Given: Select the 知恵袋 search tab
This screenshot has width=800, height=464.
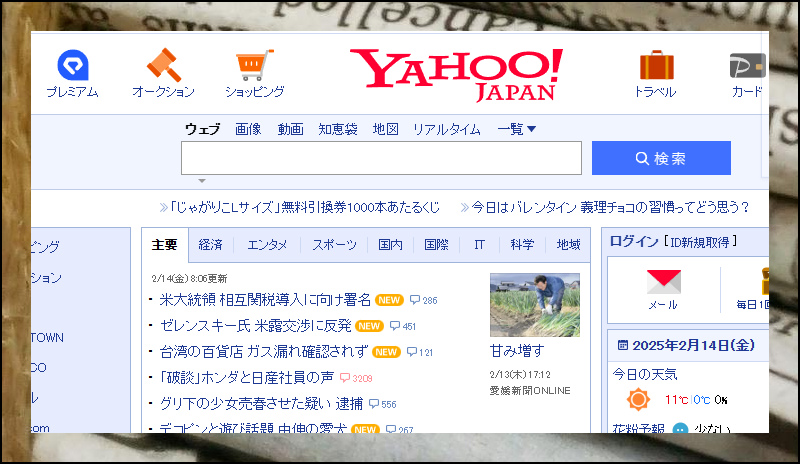Looking at the screenshot, I should tap(338, 129).
